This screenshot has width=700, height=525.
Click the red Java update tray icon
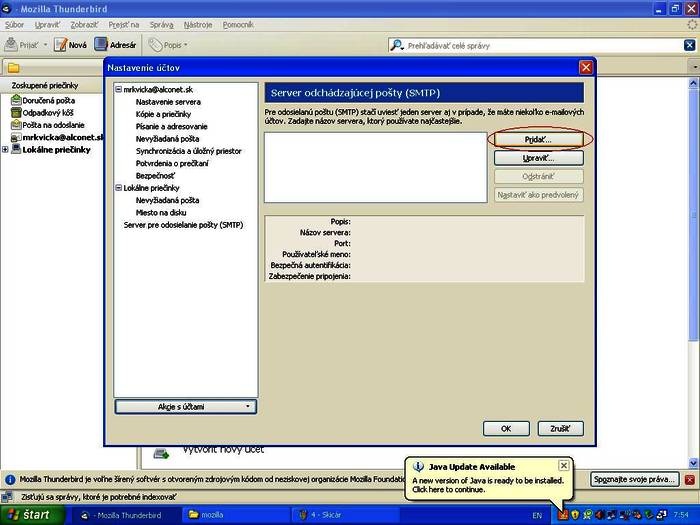point(563,515)
